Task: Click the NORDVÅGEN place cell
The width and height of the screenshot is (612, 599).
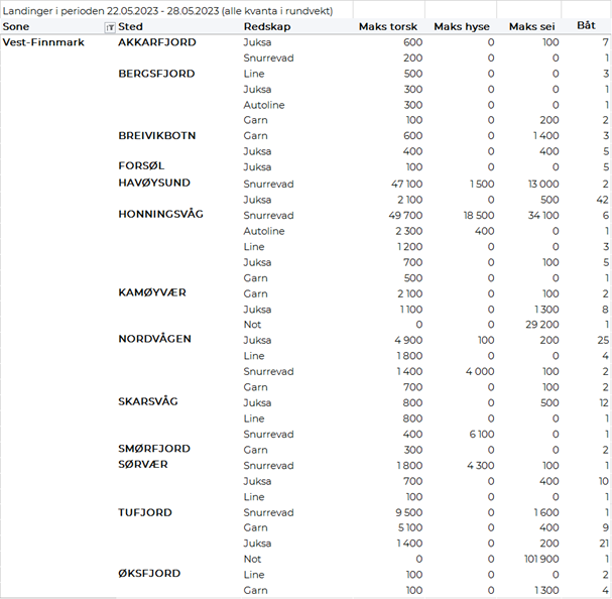Action: point(155,339)
